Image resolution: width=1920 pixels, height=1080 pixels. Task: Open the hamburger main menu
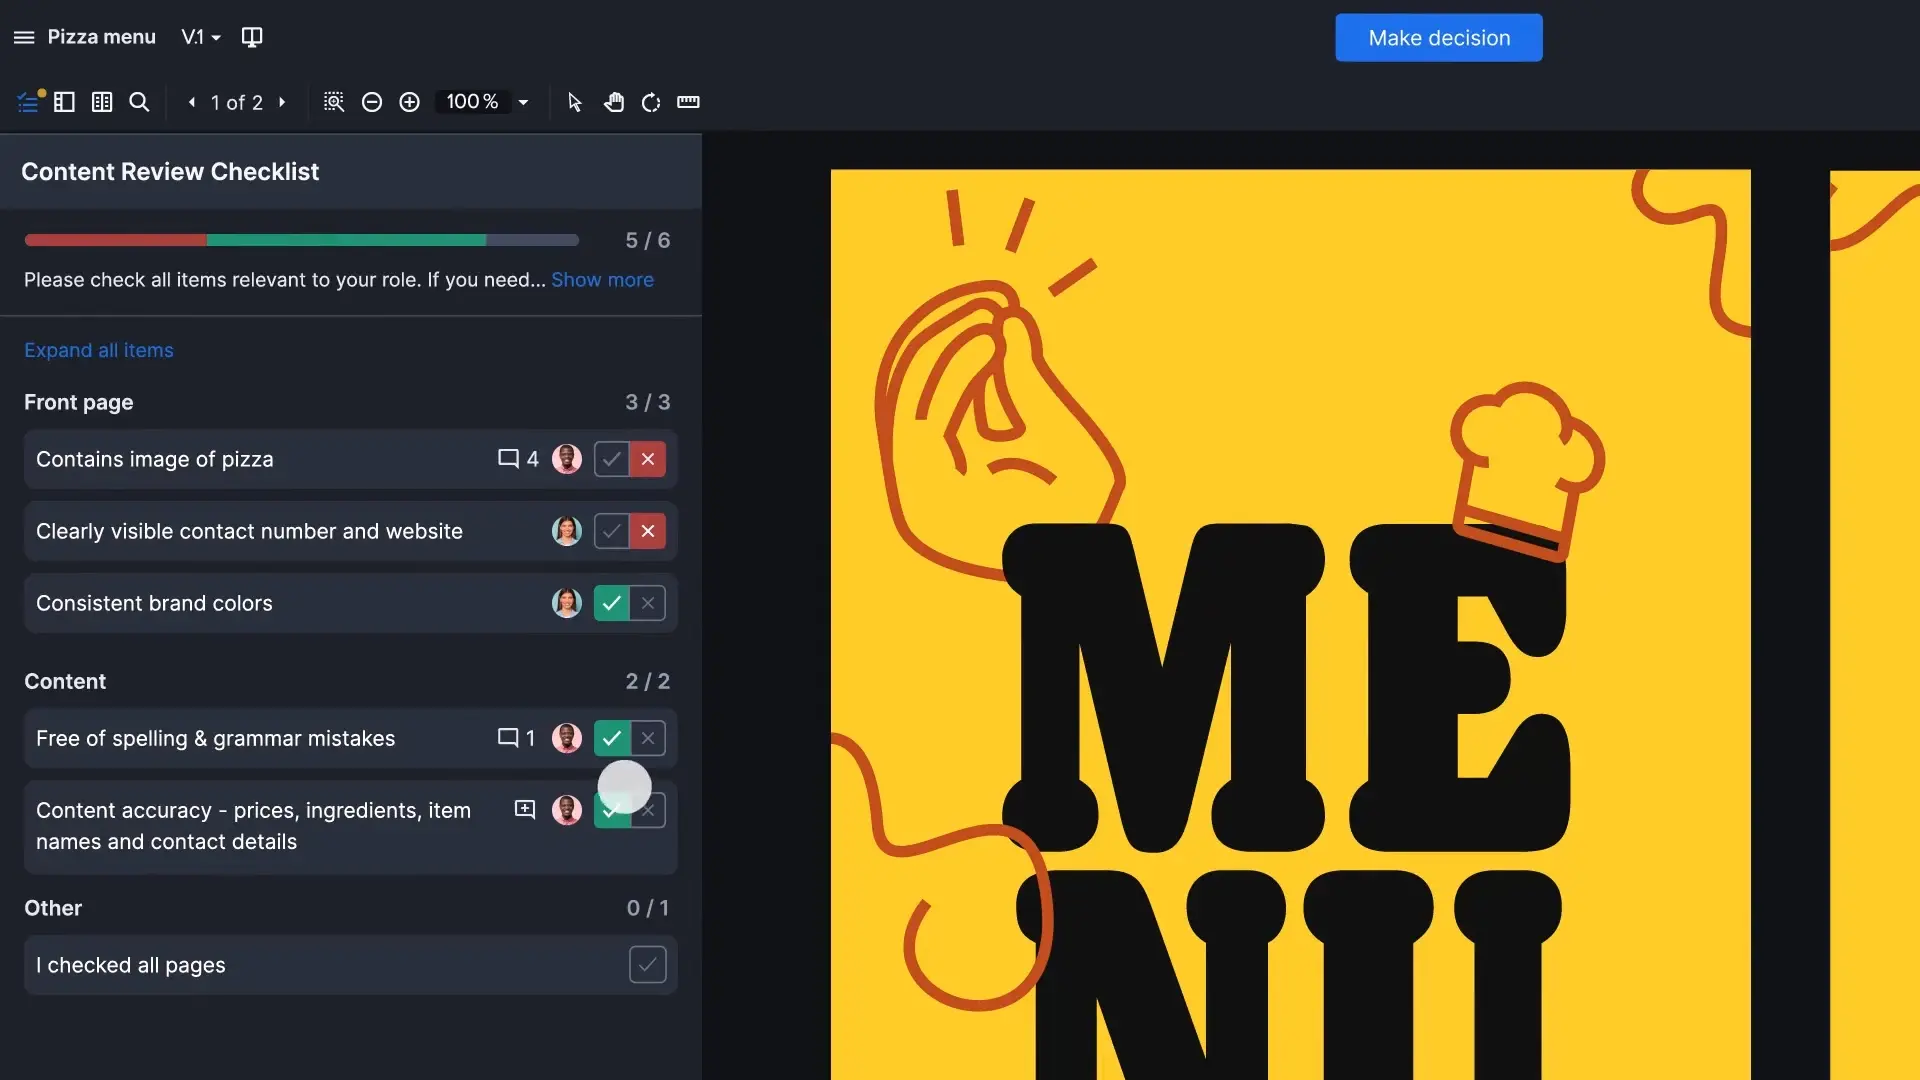tap(24, 37)
